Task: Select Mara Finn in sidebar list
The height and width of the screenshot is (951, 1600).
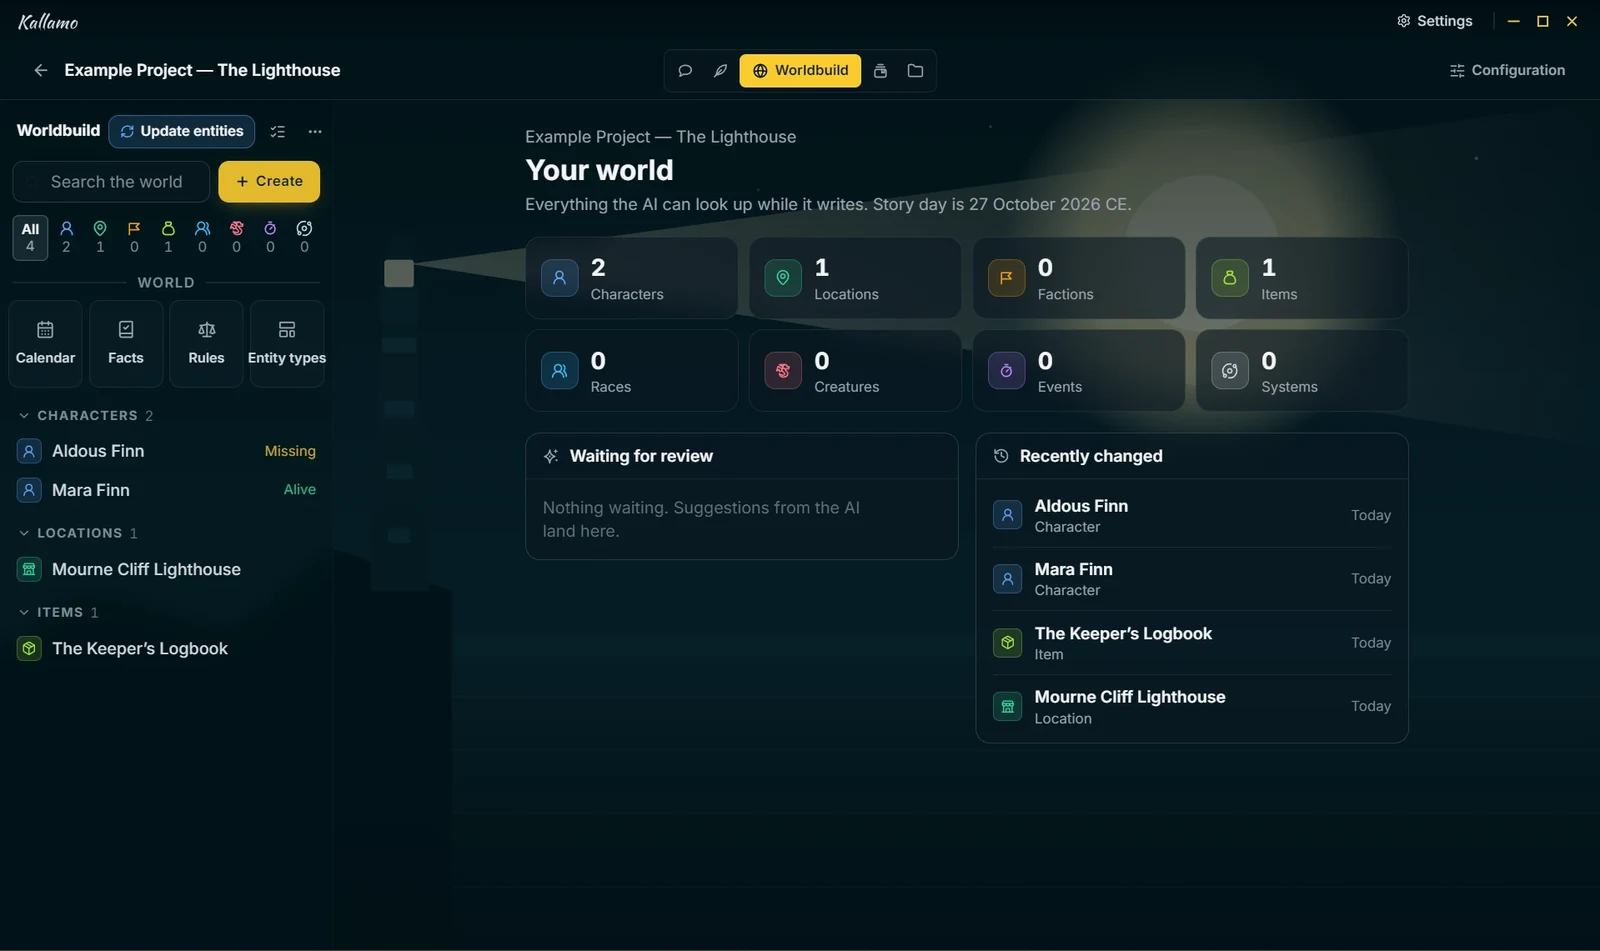Action: coord(166,490)
